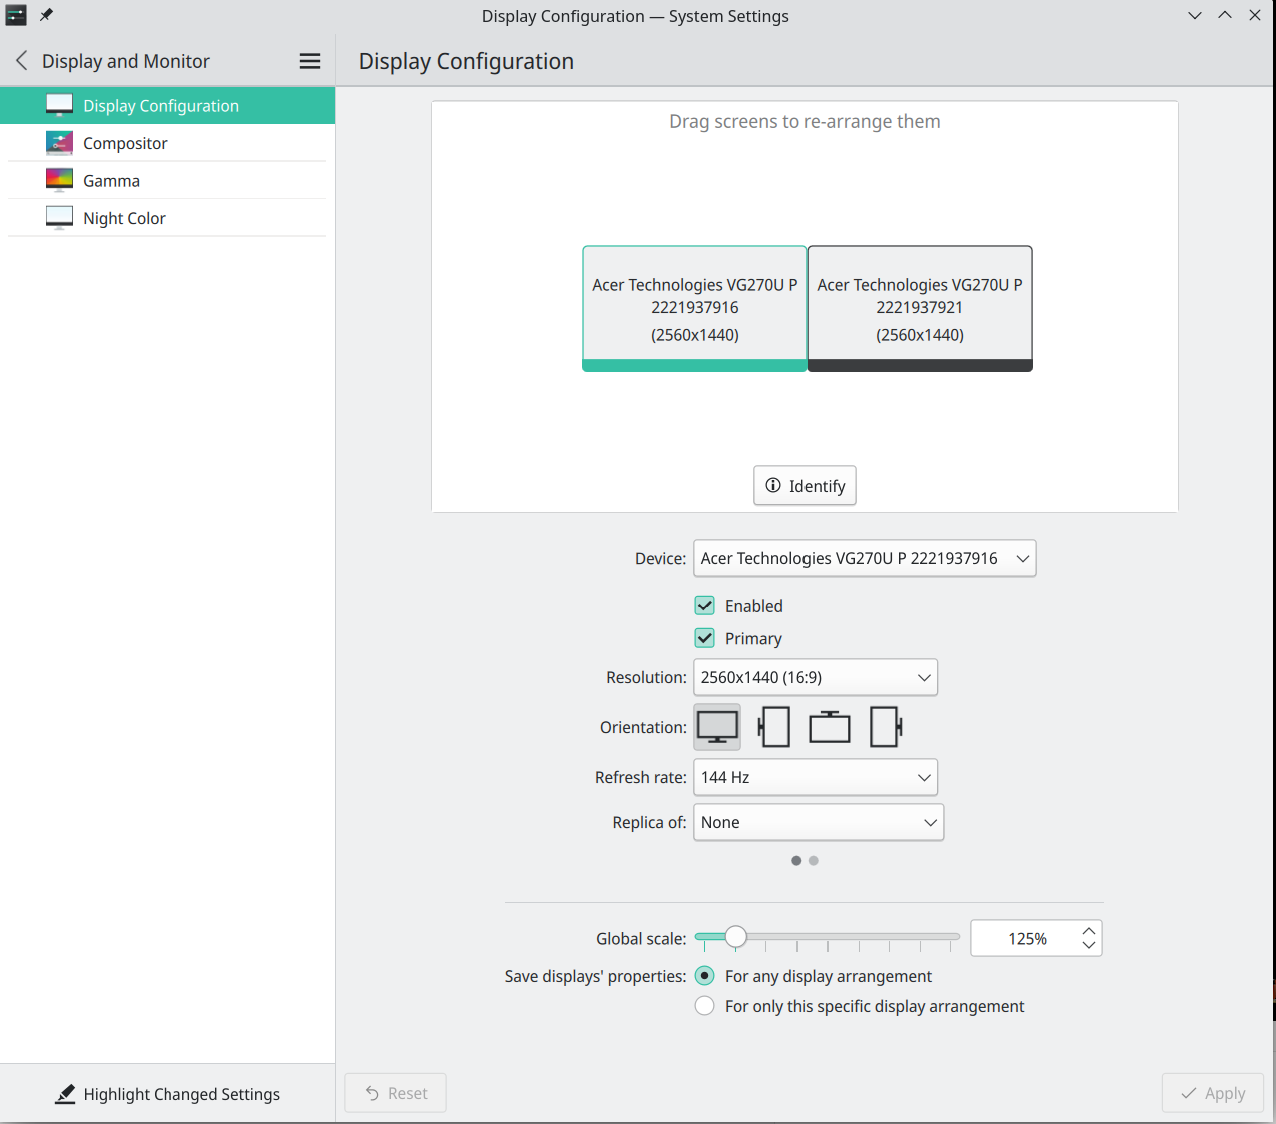This screenshot has width=1276, height=1124.
Task: Open the Refresh rate dropdown
Action: click(x=815, y=777)
